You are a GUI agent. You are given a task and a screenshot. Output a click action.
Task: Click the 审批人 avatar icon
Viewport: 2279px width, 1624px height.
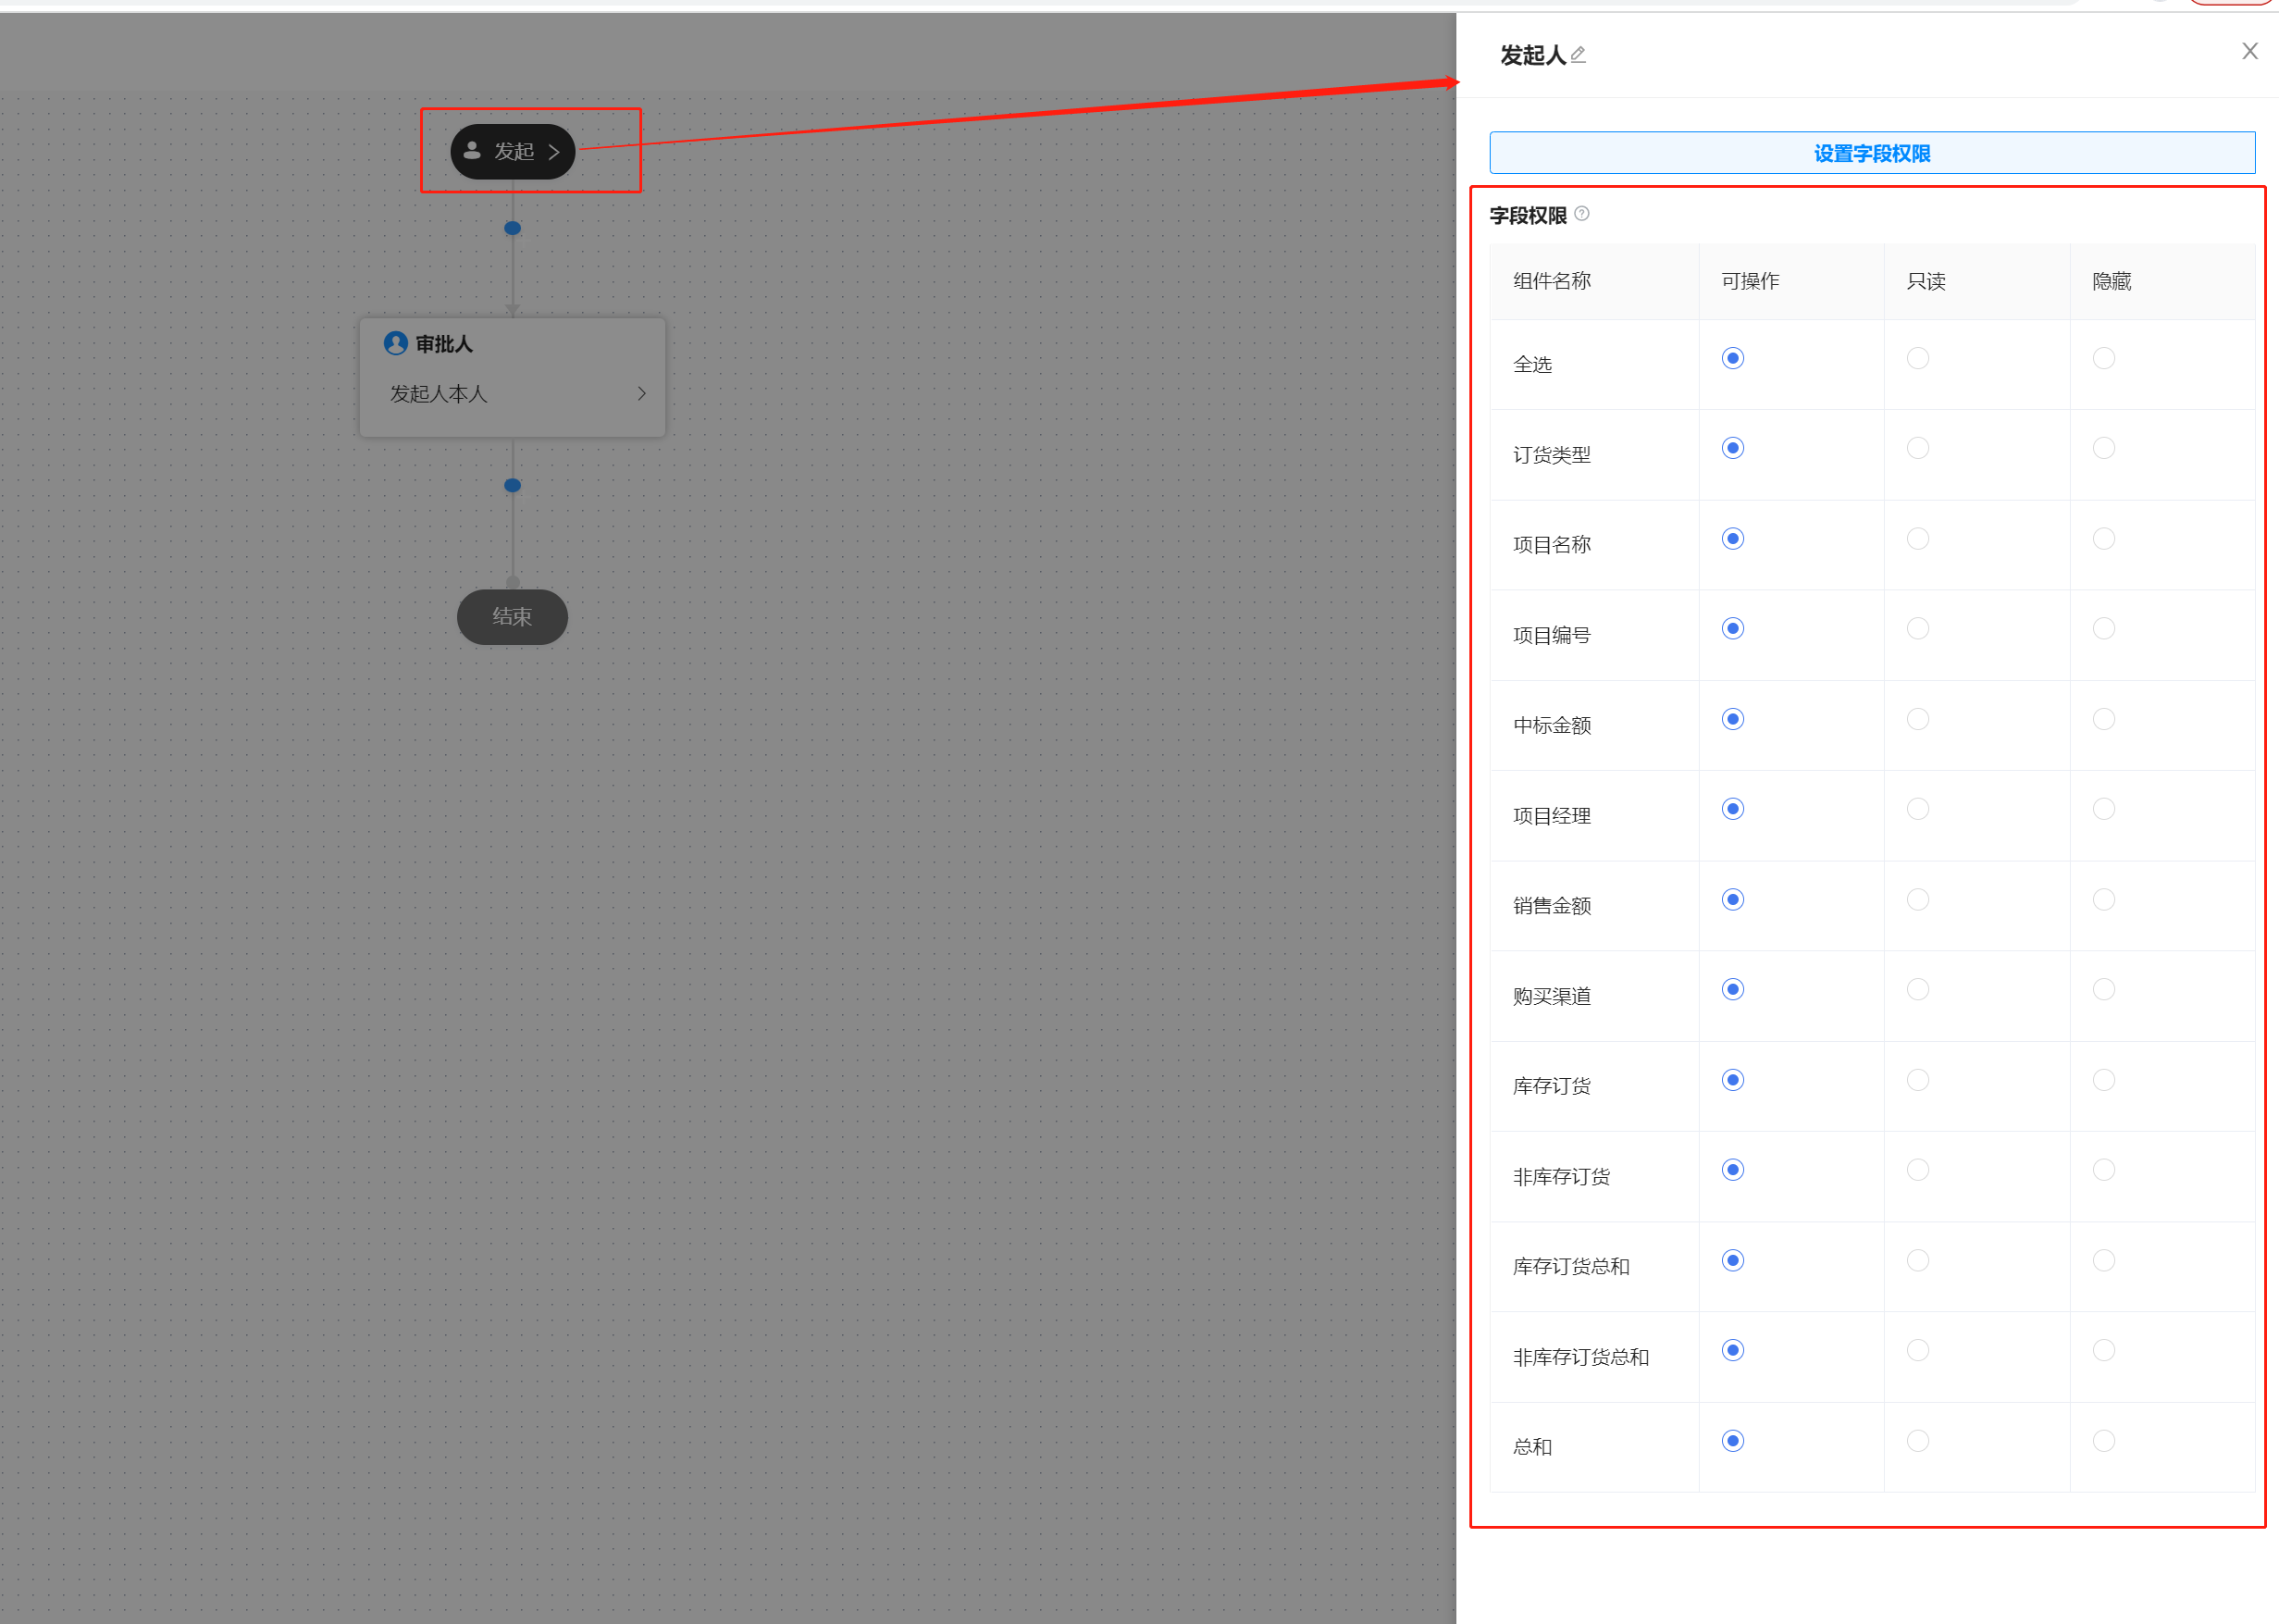tap(396, 343)
